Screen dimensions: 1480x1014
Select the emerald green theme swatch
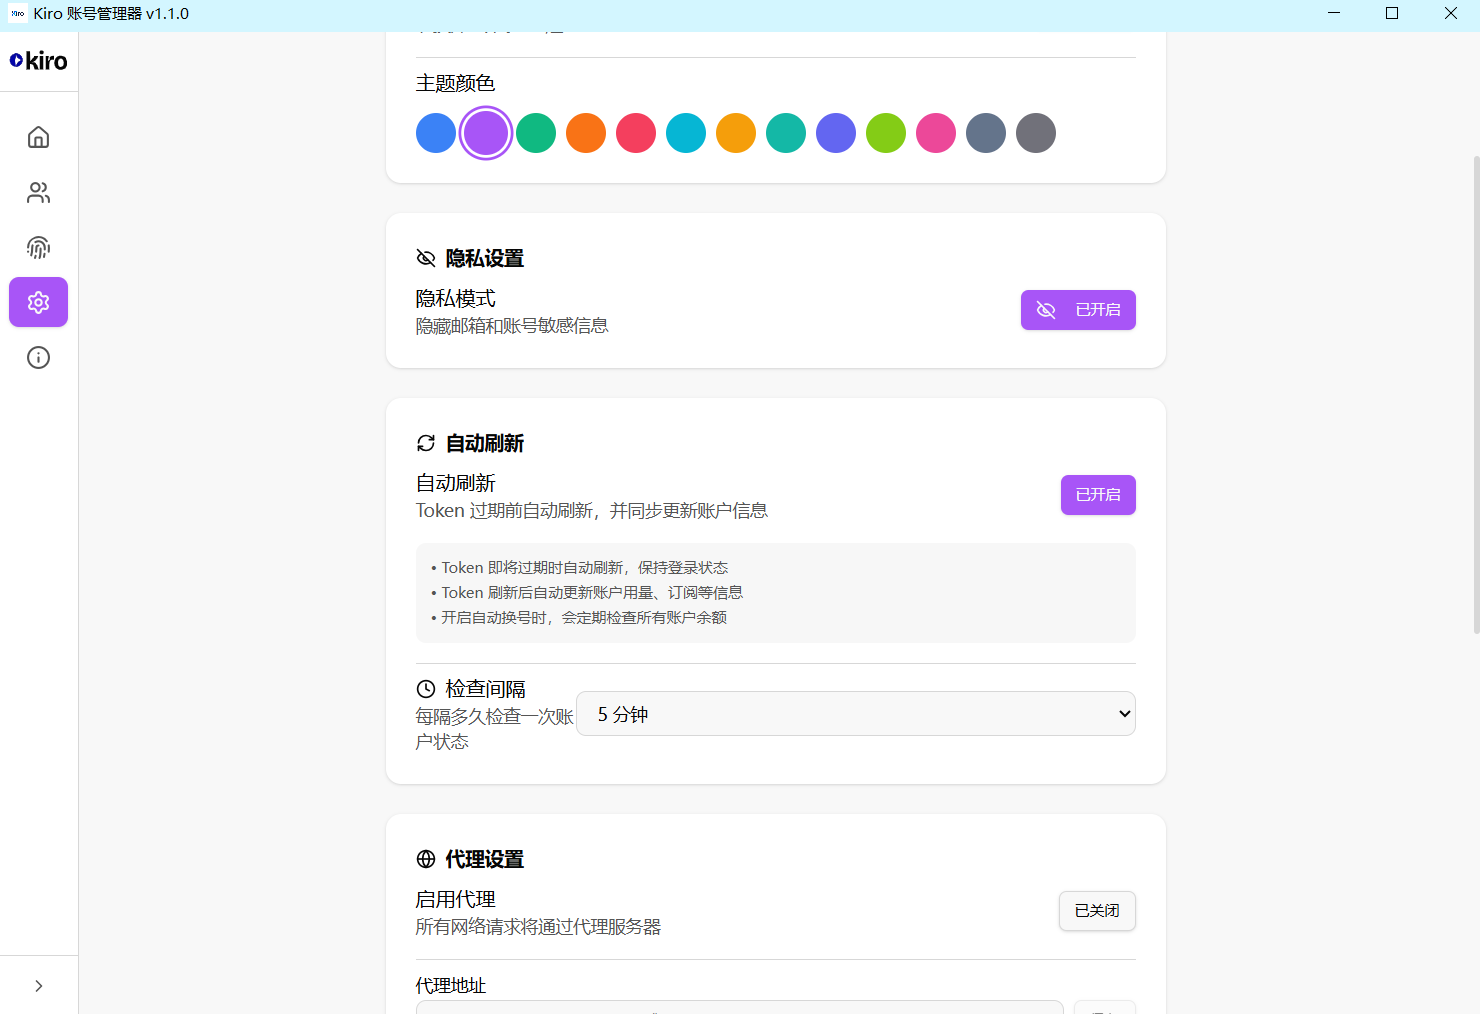point(536,133)
